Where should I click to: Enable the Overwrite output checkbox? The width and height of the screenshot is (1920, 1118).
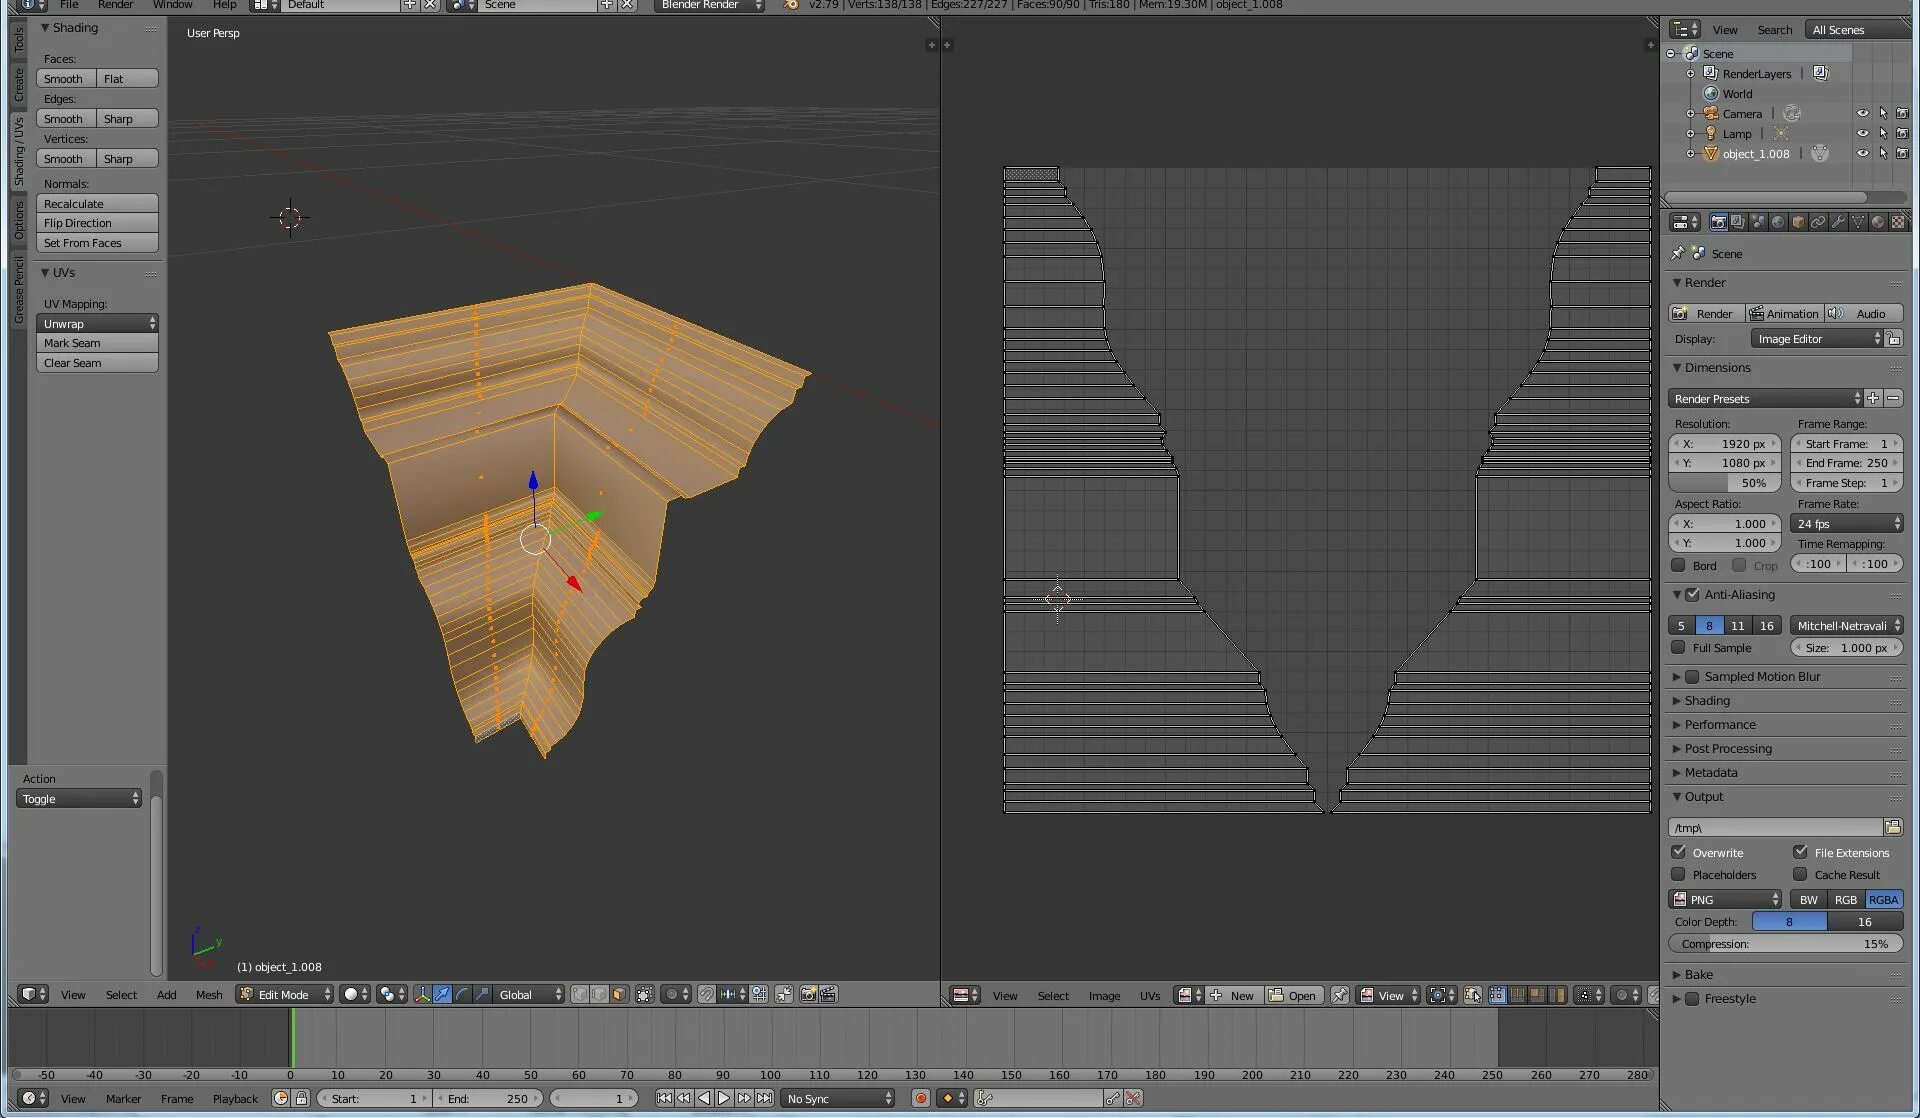[1680, 852]
